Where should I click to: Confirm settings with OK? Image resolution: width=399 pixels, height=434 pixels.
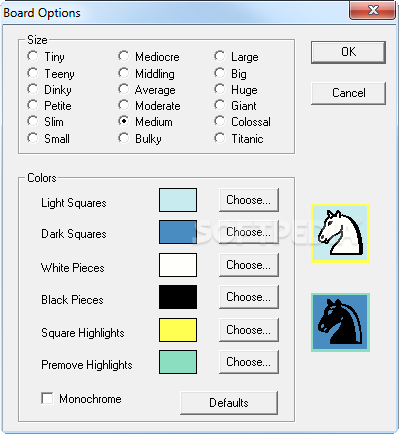click(x=348, y=52)
